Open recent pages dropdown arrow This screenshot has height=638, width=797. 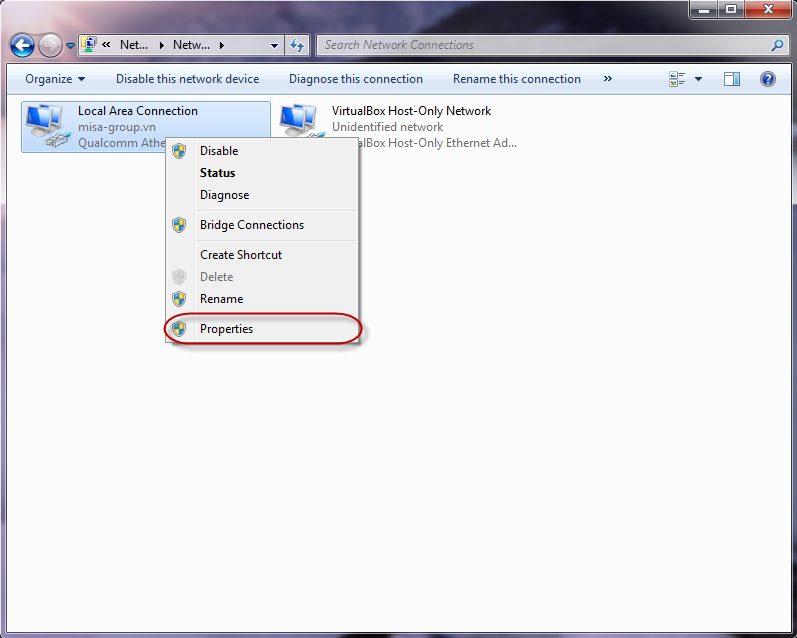71,45
